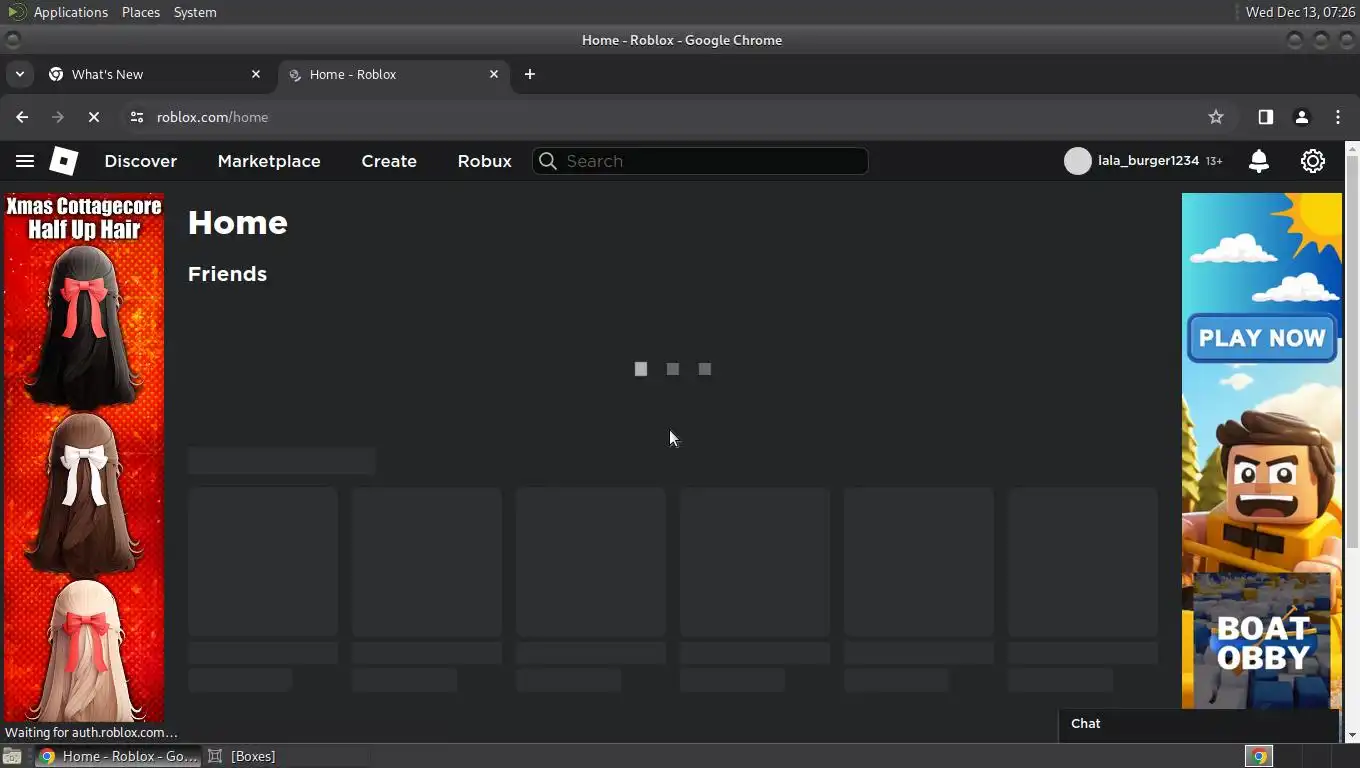The height and width of the screenshot is (768, 1360).
Task: Open the Roblox hamburger navigation menu
Action: pos(25,161)
